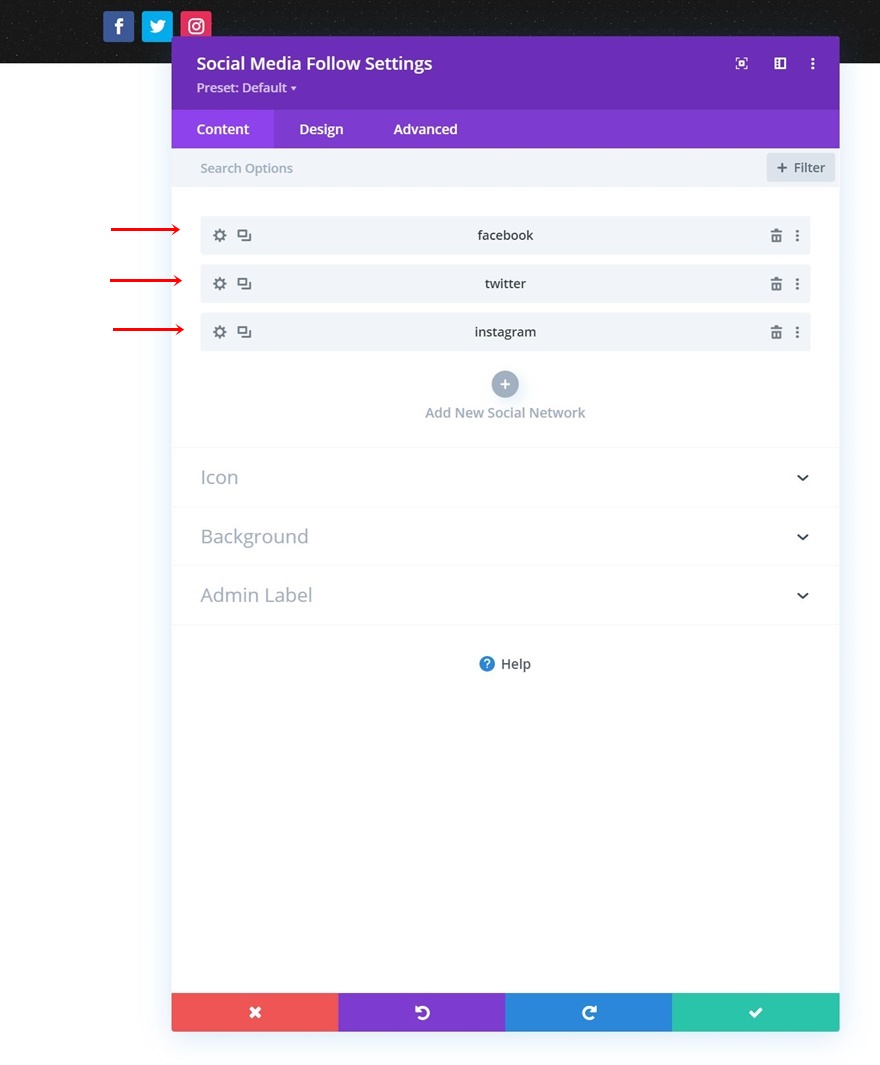
Task: Toggle the sidebar snap layout icon
Action: (x=780, y=63)
